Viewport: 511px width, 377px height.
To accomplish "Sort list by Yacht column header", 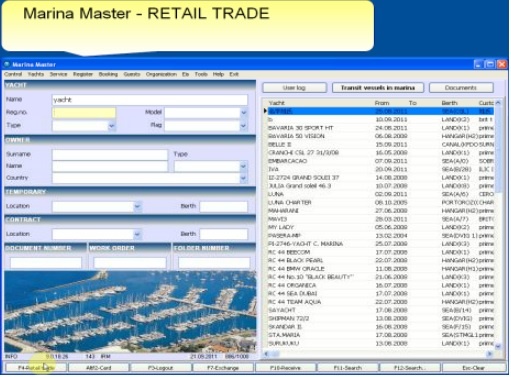I will tap(277, 103).
